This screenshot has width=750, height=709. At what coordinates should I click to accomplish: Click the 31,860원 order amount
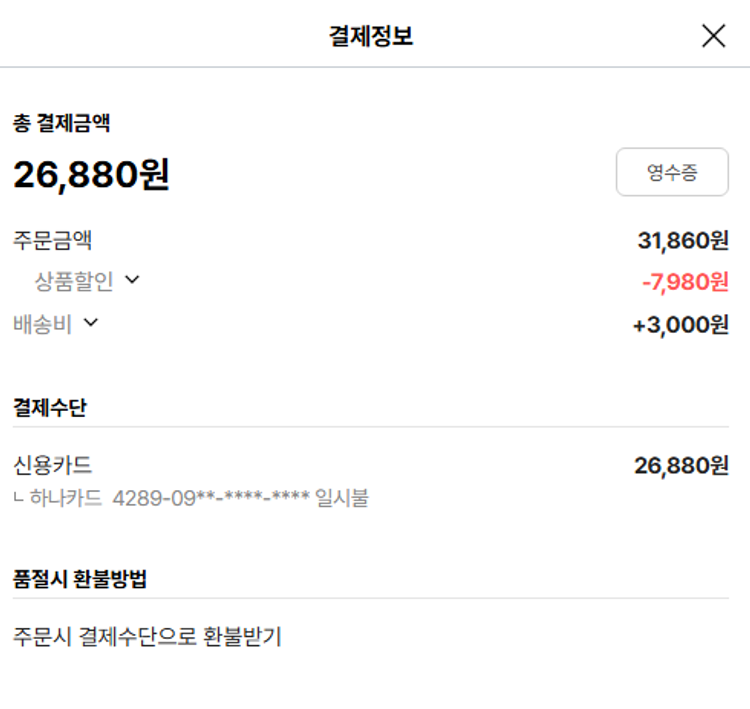(x=683, y=240)
